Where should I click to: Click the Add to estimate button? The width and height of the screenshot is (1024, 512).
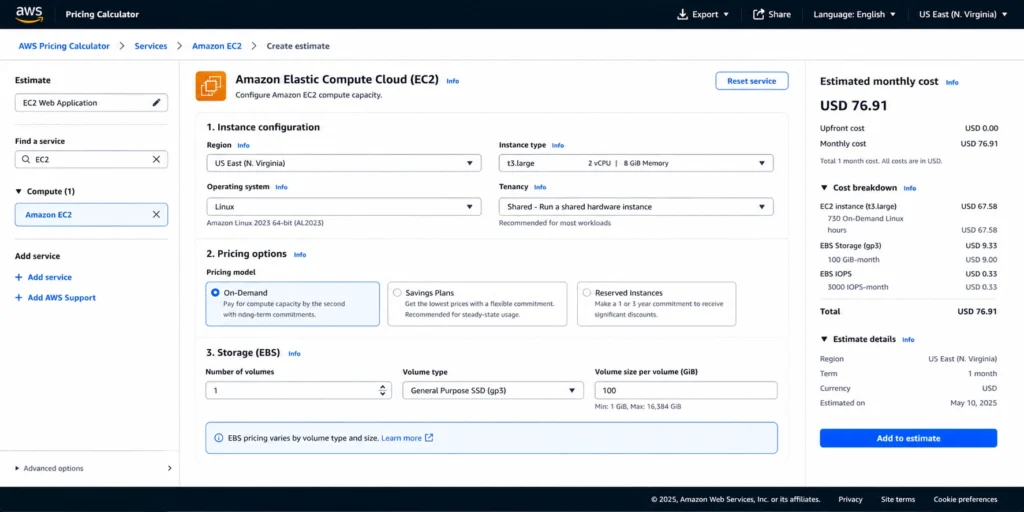tap(908, 438)
